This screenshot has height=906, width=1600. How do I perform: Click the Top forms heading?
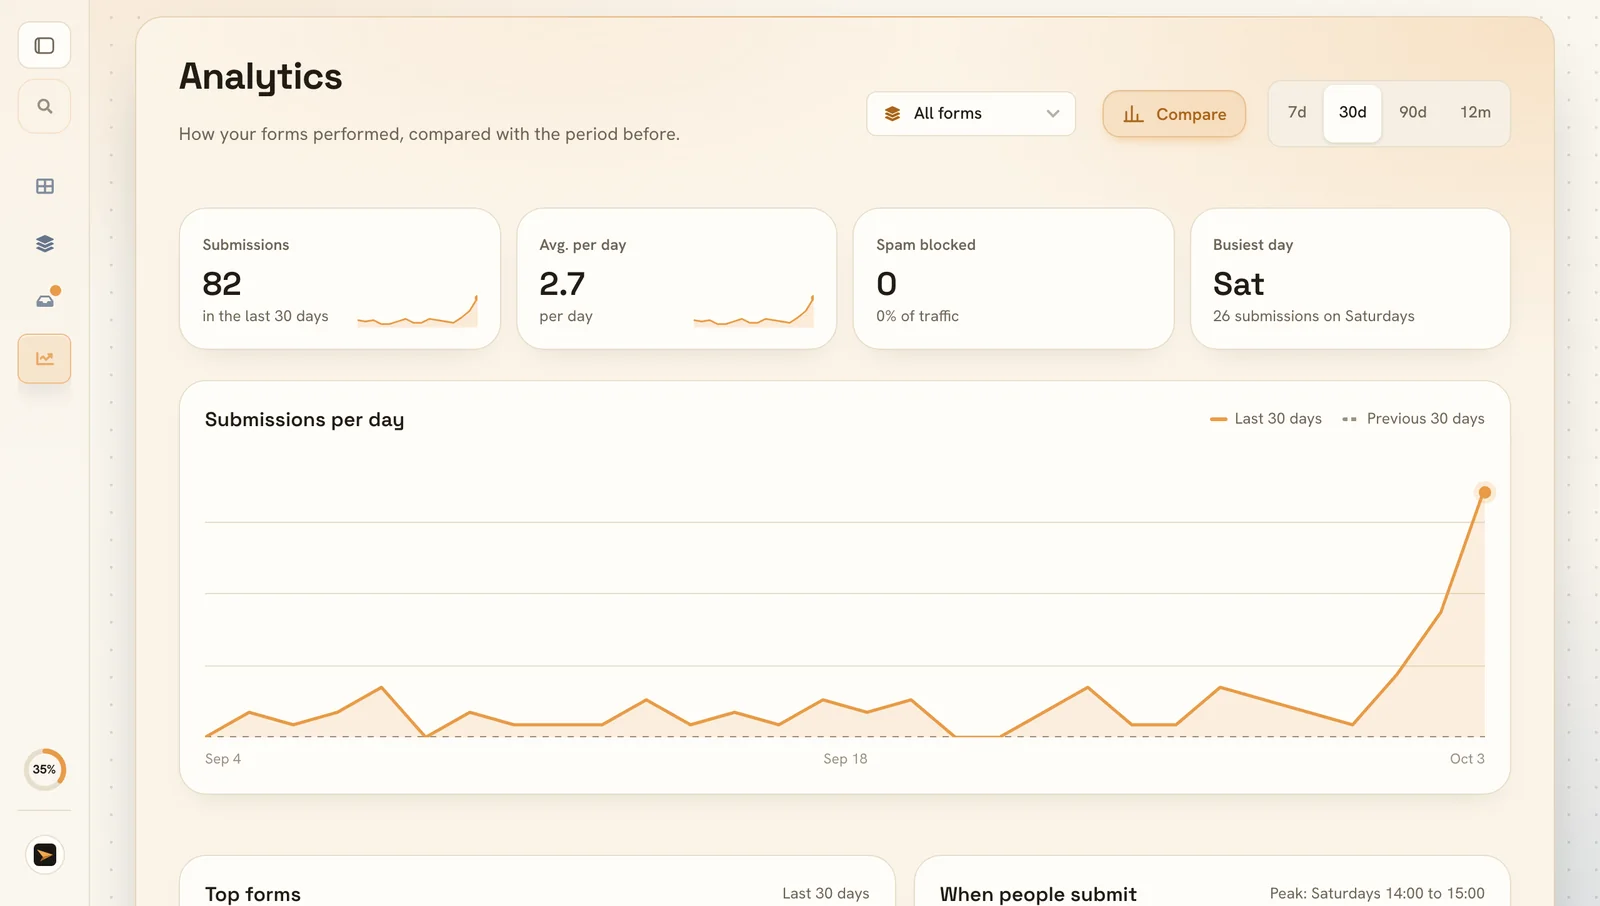click(x=253, y=894)
